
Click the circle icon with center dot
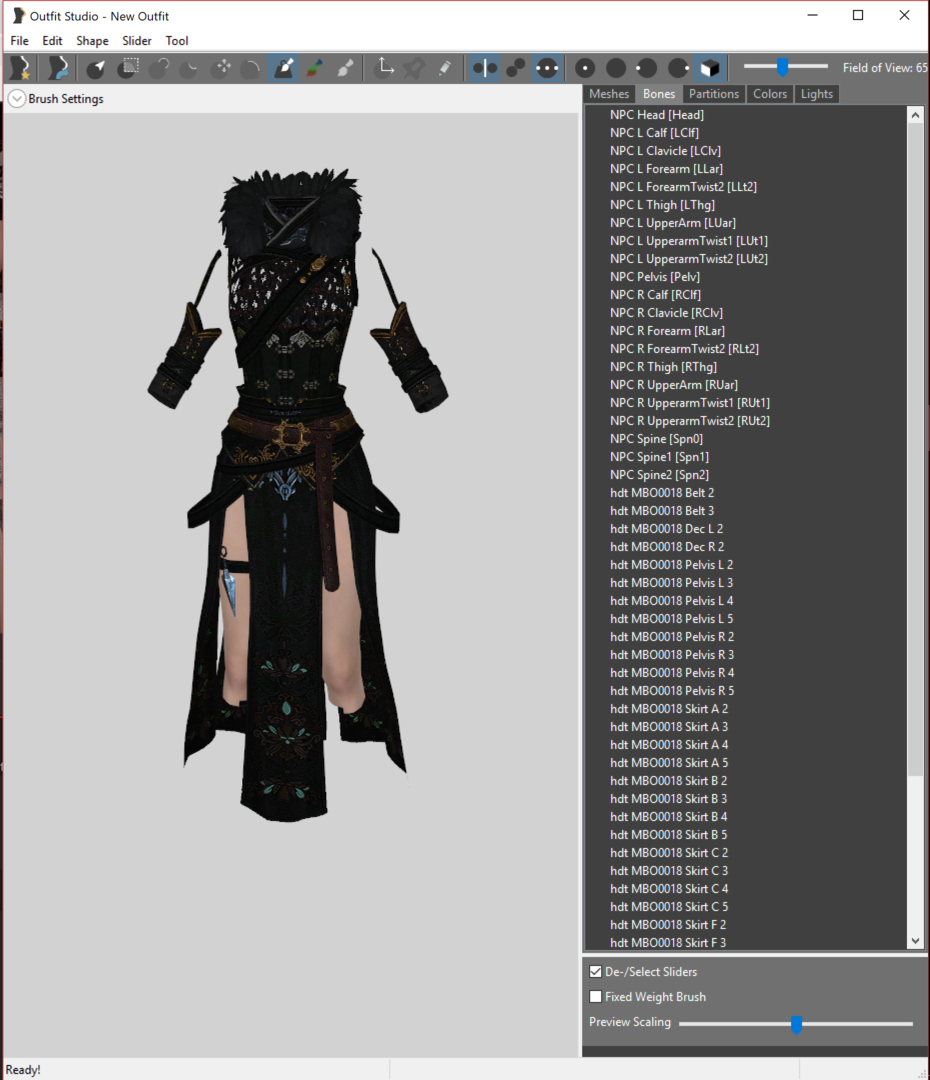point(585,68)
